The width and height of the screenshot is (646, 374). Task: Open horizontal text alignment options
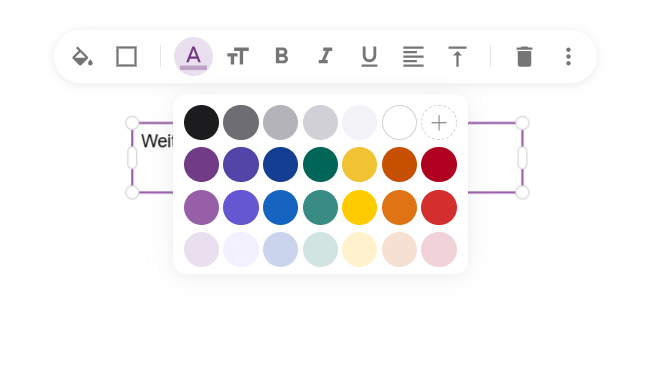413,56
